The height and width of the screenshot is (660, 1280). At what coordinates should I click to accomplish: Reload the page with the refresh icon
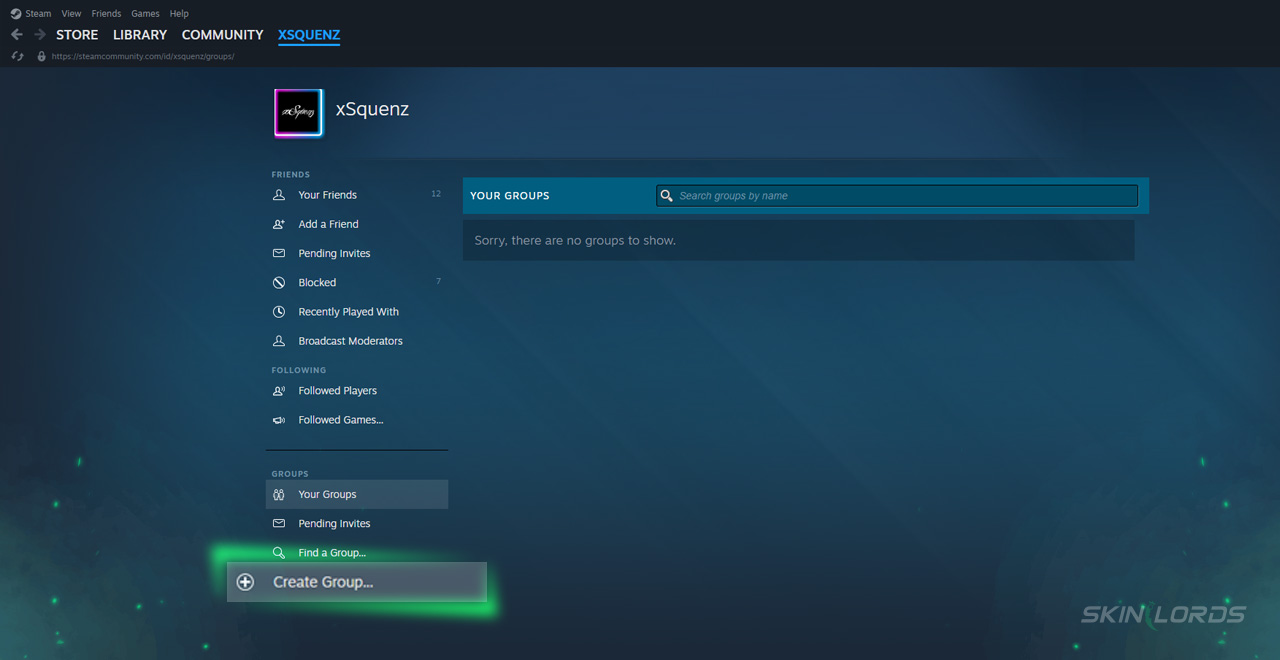click(17, 56)
